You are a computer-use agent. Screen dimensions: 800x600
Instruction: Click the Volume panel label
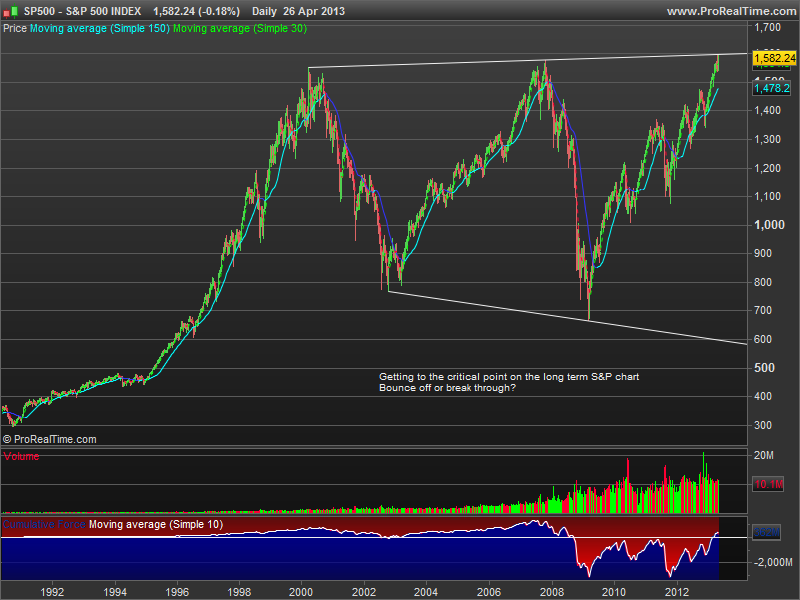point(21,457)
